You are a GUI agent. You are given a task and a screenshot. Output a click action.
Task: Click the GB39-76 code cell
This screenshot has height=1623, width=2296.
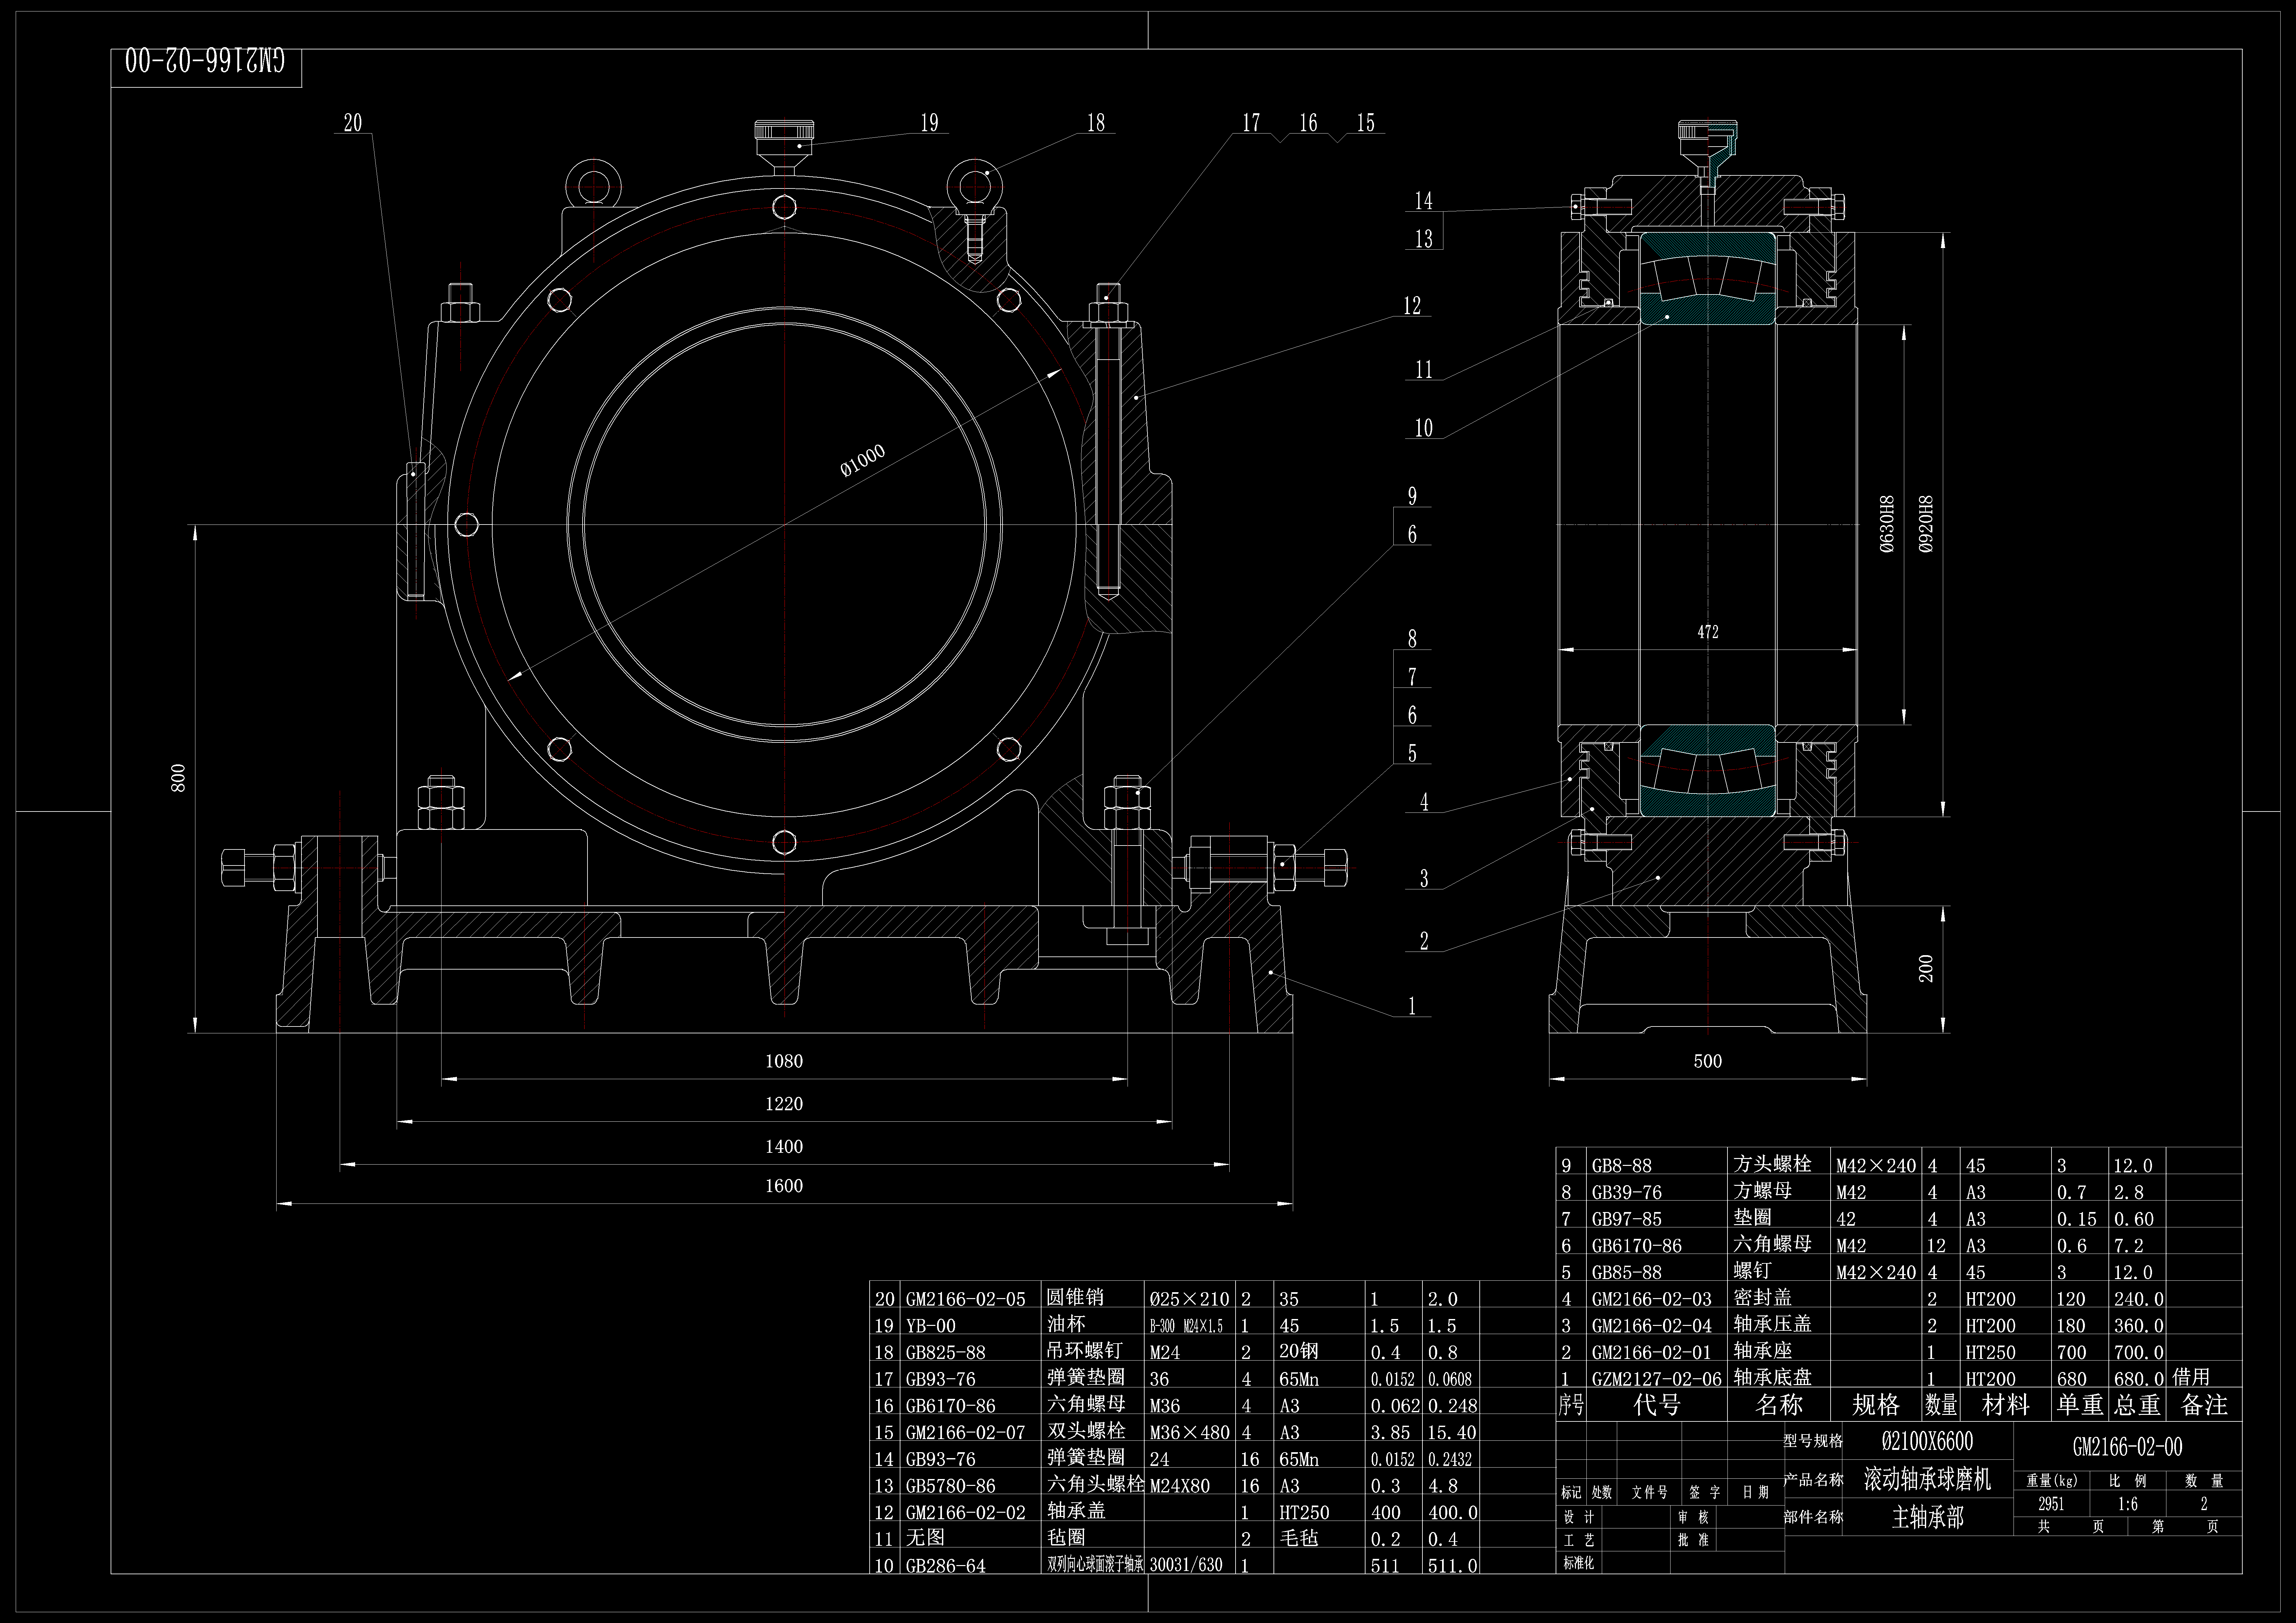point(1627,1192)
